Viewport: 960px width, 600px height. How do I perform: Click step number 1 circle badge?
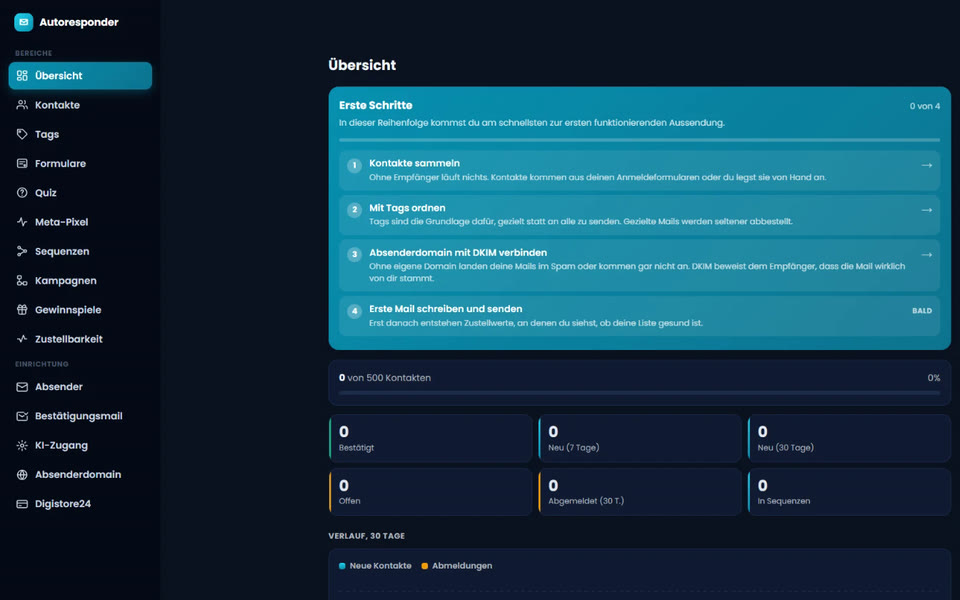coord(354,165)
